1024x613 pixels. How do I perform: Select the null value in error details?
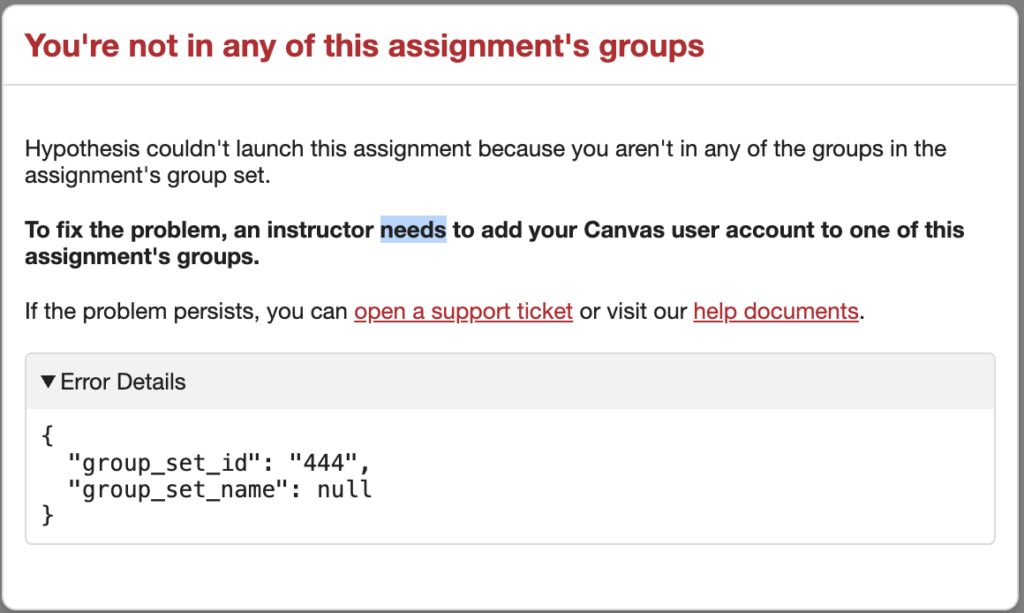(344, 489)
